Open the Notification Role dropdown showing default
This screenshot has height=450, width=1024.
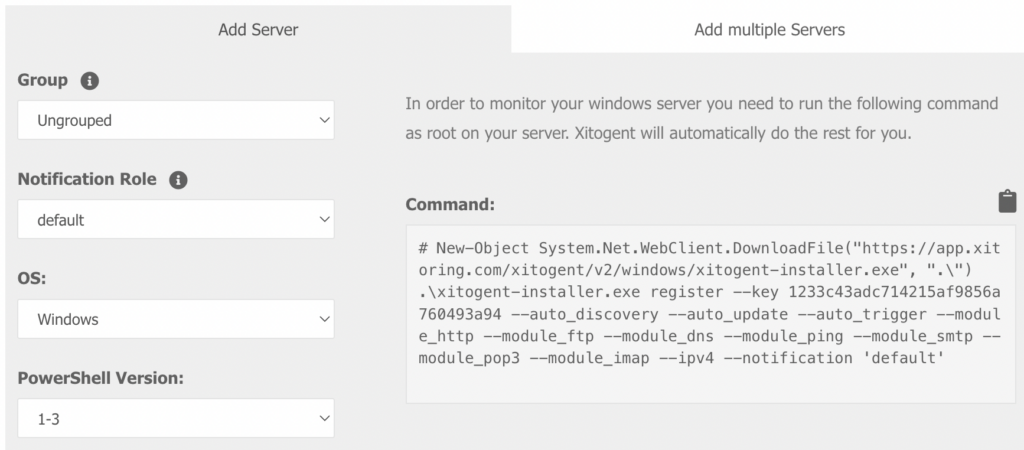pos(176,219)
